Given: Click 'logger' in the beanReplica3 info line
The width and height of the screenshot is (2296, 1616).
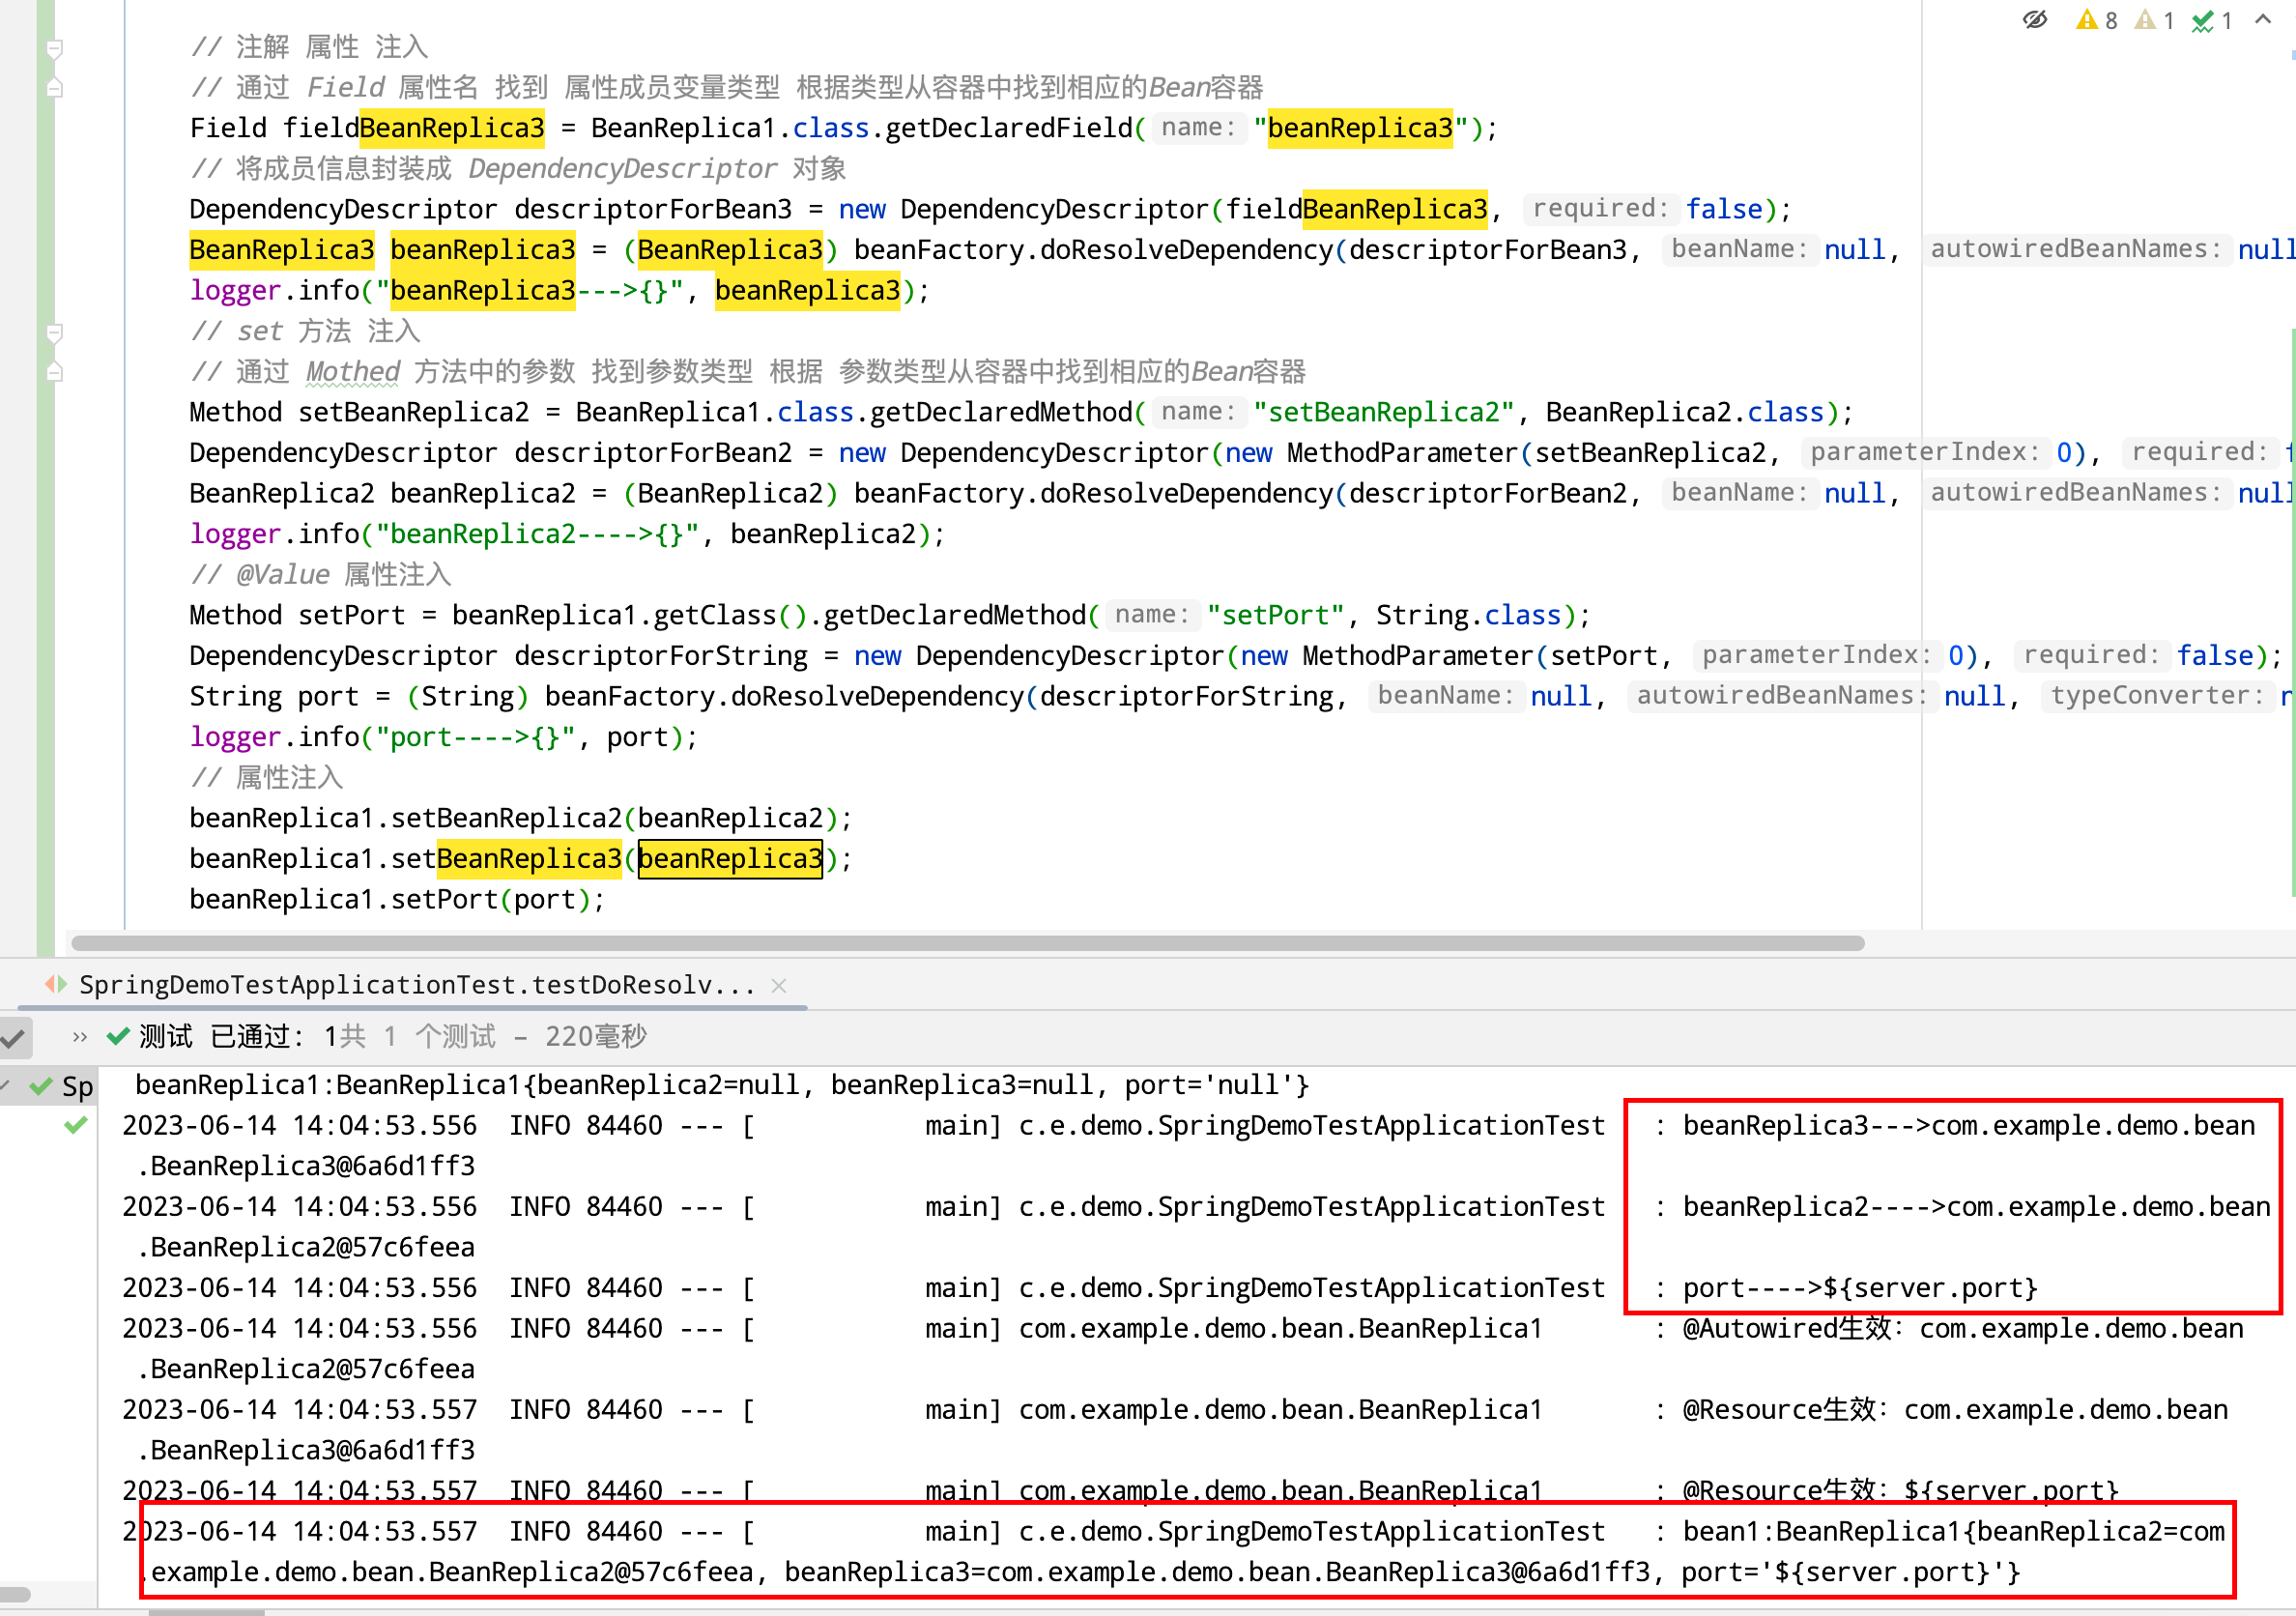Looking at the screenshot, I should (x=235, y=291).
